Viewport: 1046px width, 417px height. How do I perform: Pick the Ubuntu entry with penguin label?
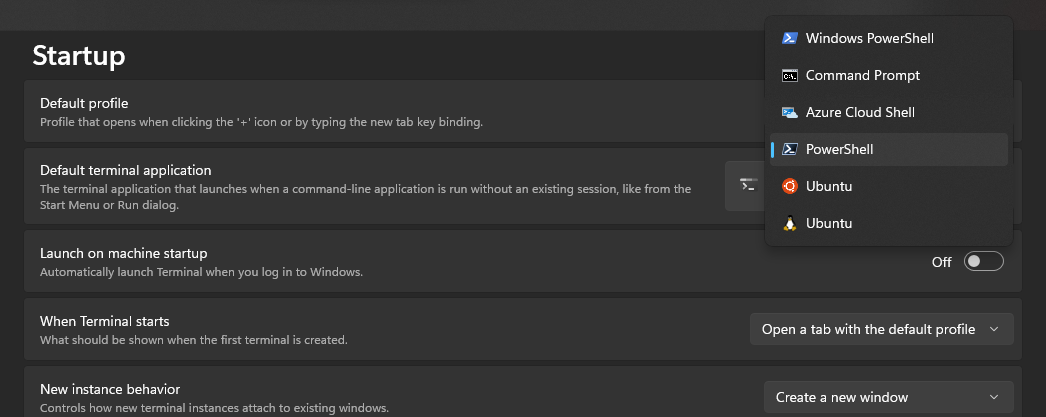889,224
